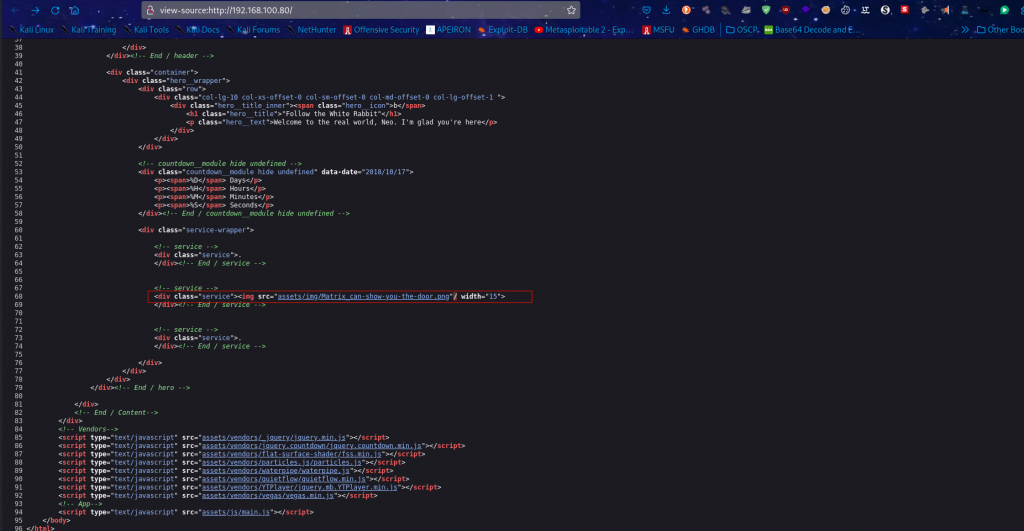Open the particles.js source link
Image resolution: width=1024 pixels, height=531 pixels.
click(281, 462)
